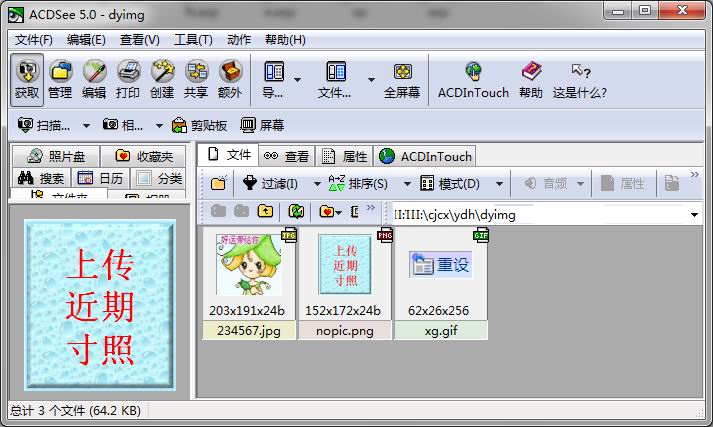This screenshot has height=427, width=713.
Task: Click the greyed 音频 audio button
Action: tap(547, 183)
